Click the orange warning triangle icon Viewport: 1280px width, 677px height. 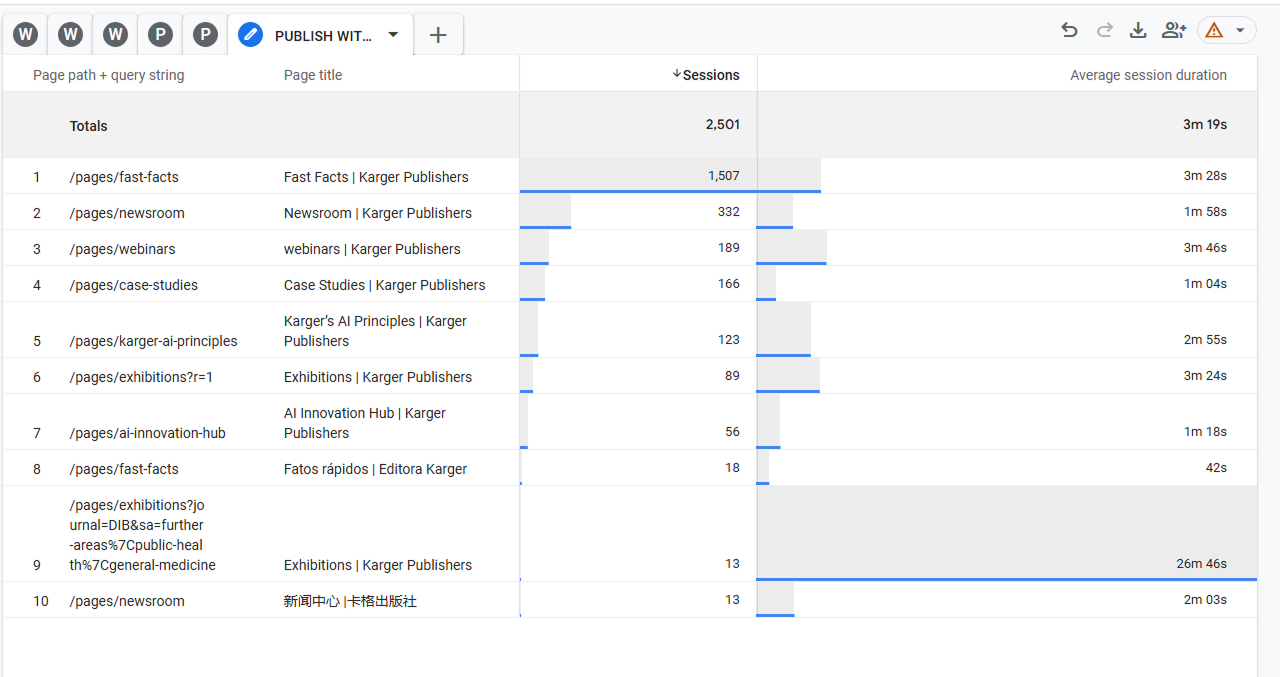tap(1214, 30)
